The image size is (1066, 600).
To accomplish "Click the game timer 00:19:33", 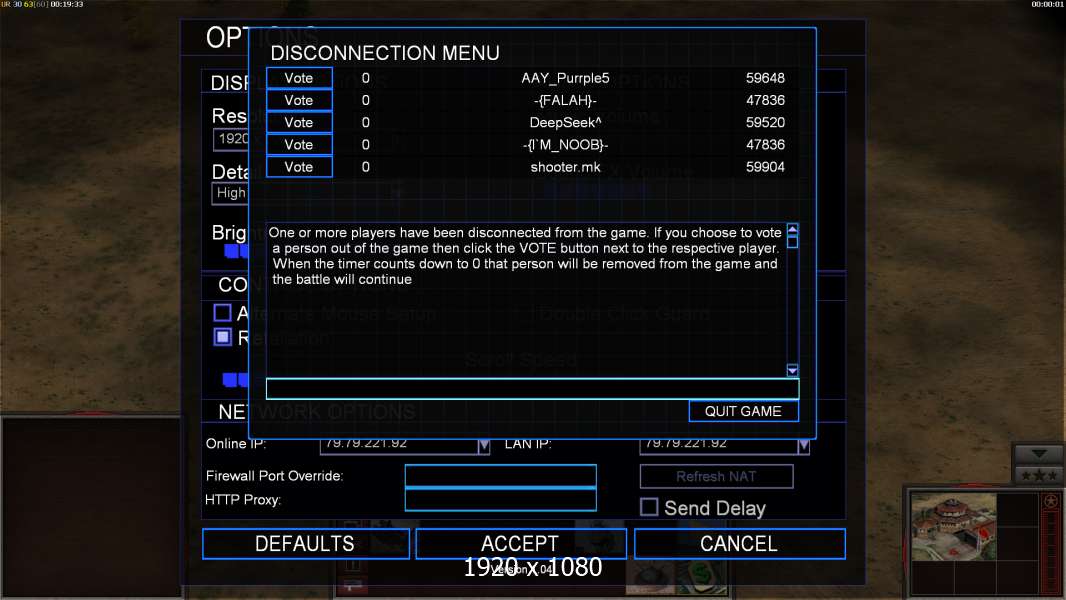I will coord(67,4).
